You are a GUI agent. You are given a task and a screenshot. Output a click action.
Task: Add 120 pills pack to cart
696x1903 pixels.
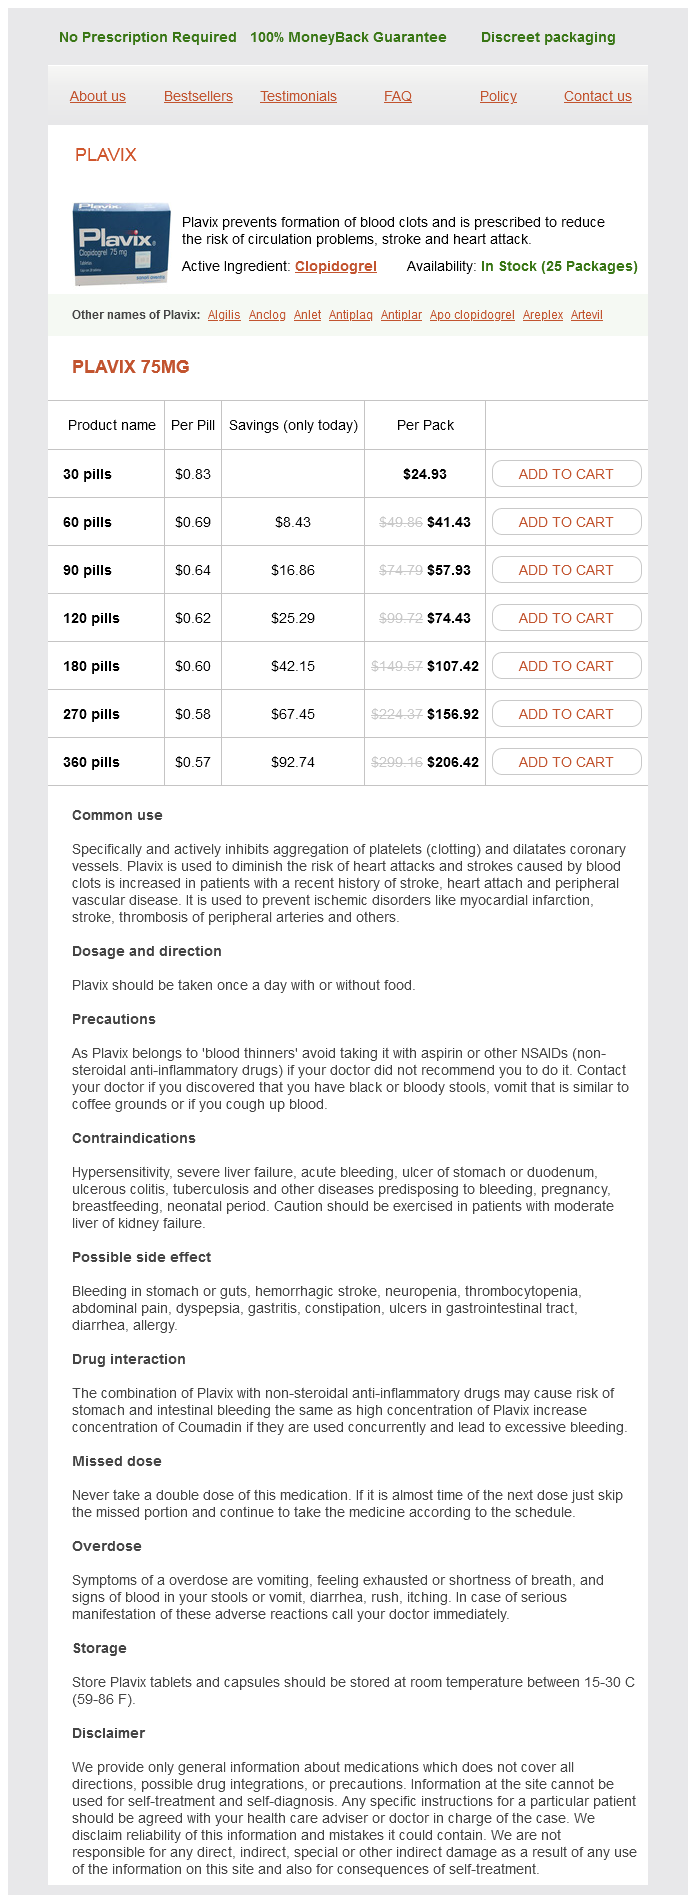click(x=566, y=618)
